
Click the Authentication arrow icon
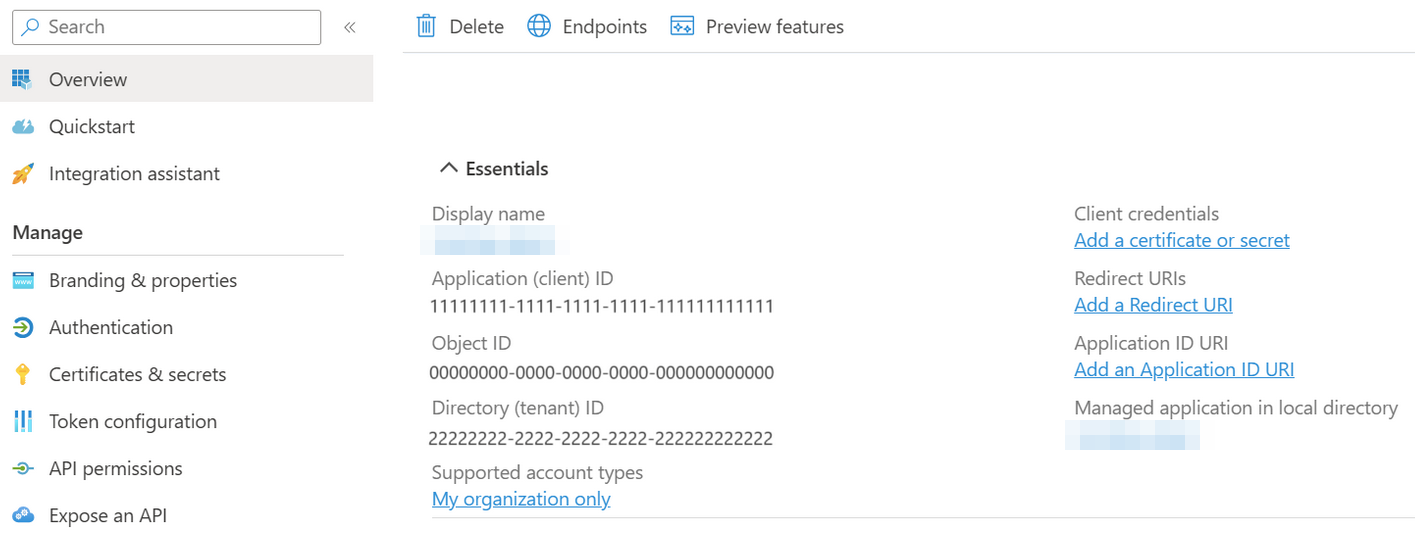pyautogui.click(x=22, y=328)
